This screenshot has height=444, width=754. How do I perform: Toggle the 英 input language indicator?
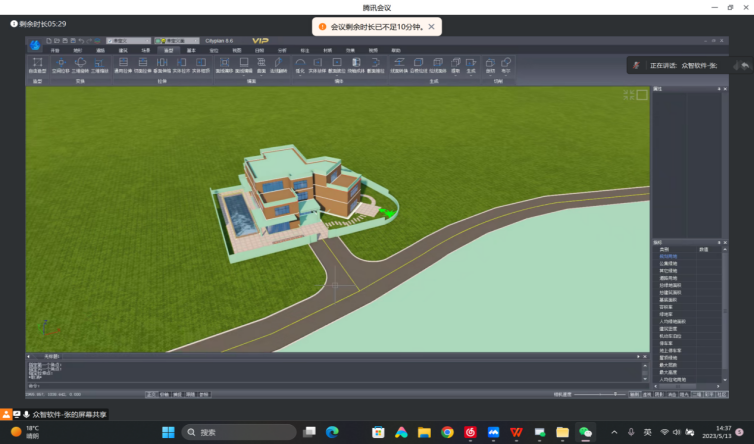647,432
